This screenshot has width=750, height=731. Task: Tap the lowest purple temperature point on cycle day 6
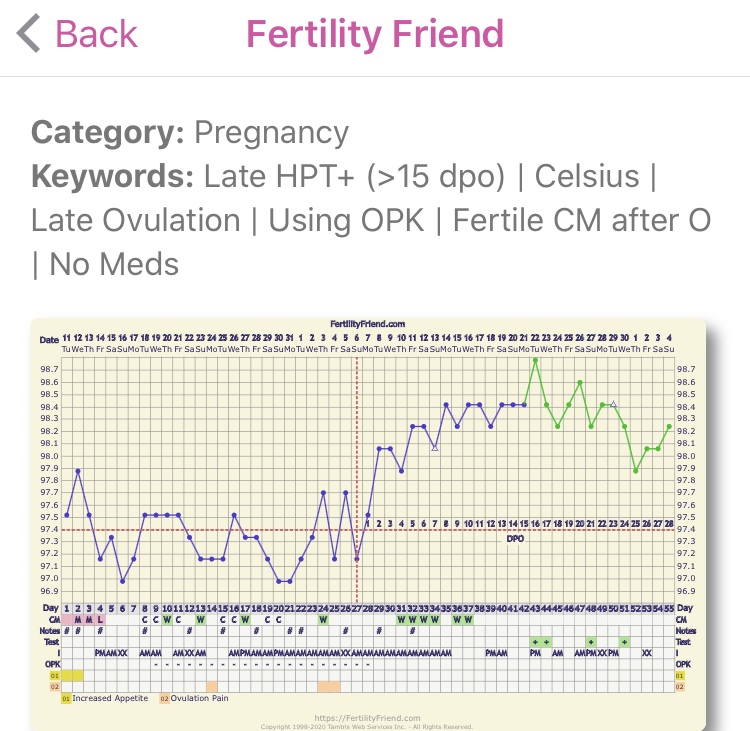[x=122, y=581]
